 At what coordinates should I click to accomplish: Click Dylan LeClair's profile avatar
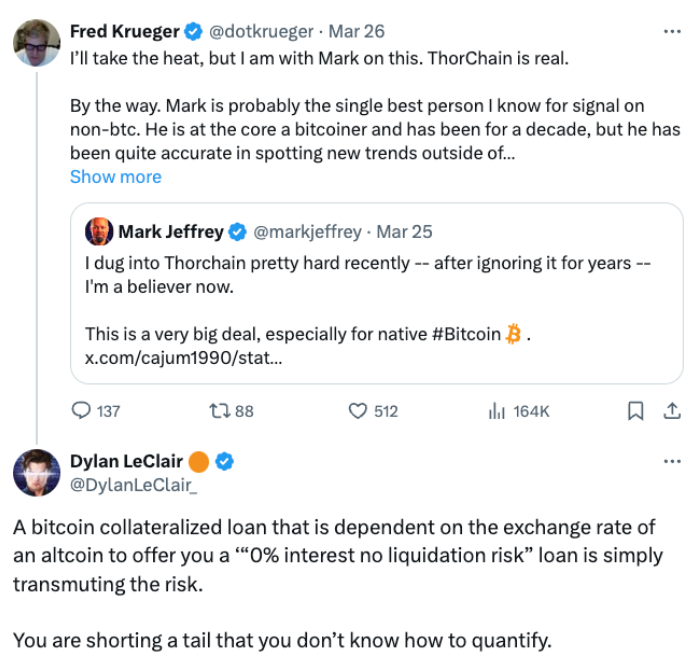point(35,471)
